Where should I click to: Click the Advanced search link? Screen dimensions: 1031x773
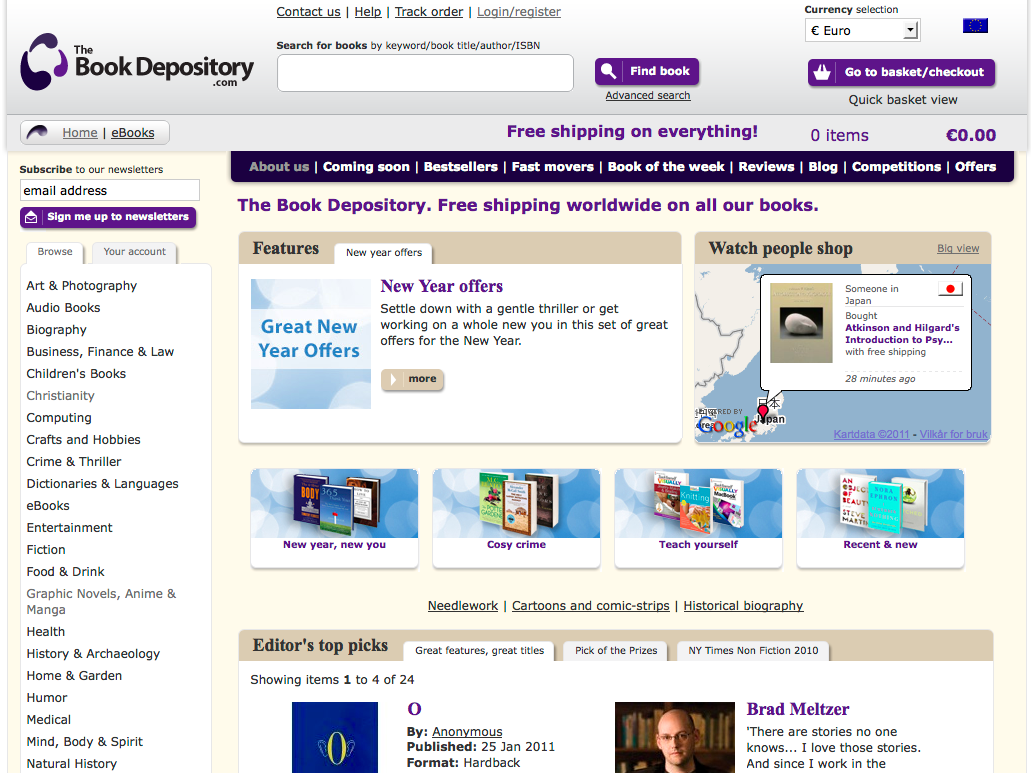pyautogui.click(x=648, y=96)
